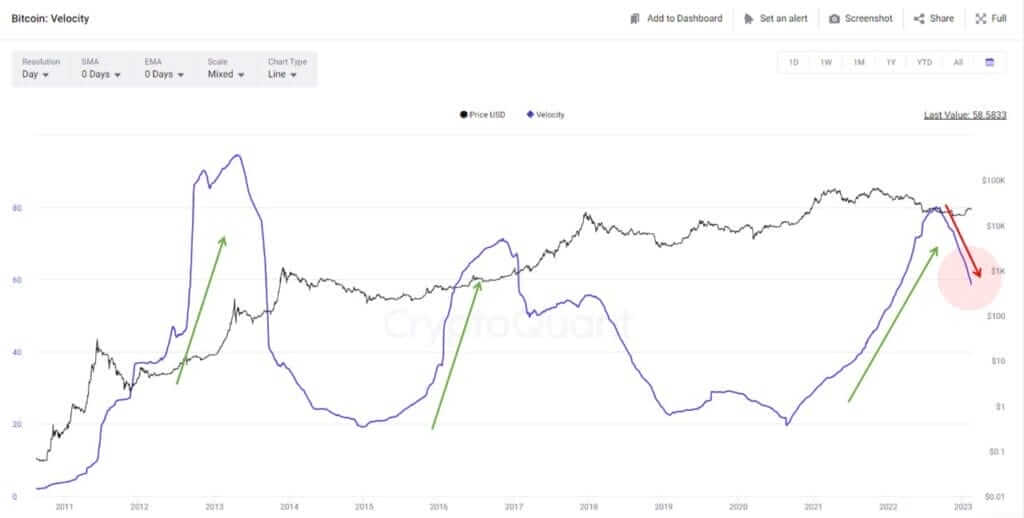The height and width of the screenshot is (518, 1024).
Task: Click the Set an alert bell icon
Action: pos(749,18)
